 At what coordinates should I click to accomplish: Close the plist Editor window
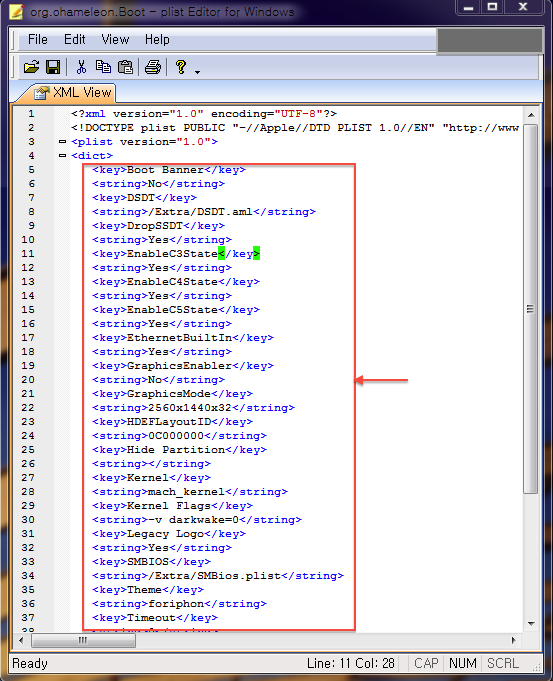tap(523, 7)
